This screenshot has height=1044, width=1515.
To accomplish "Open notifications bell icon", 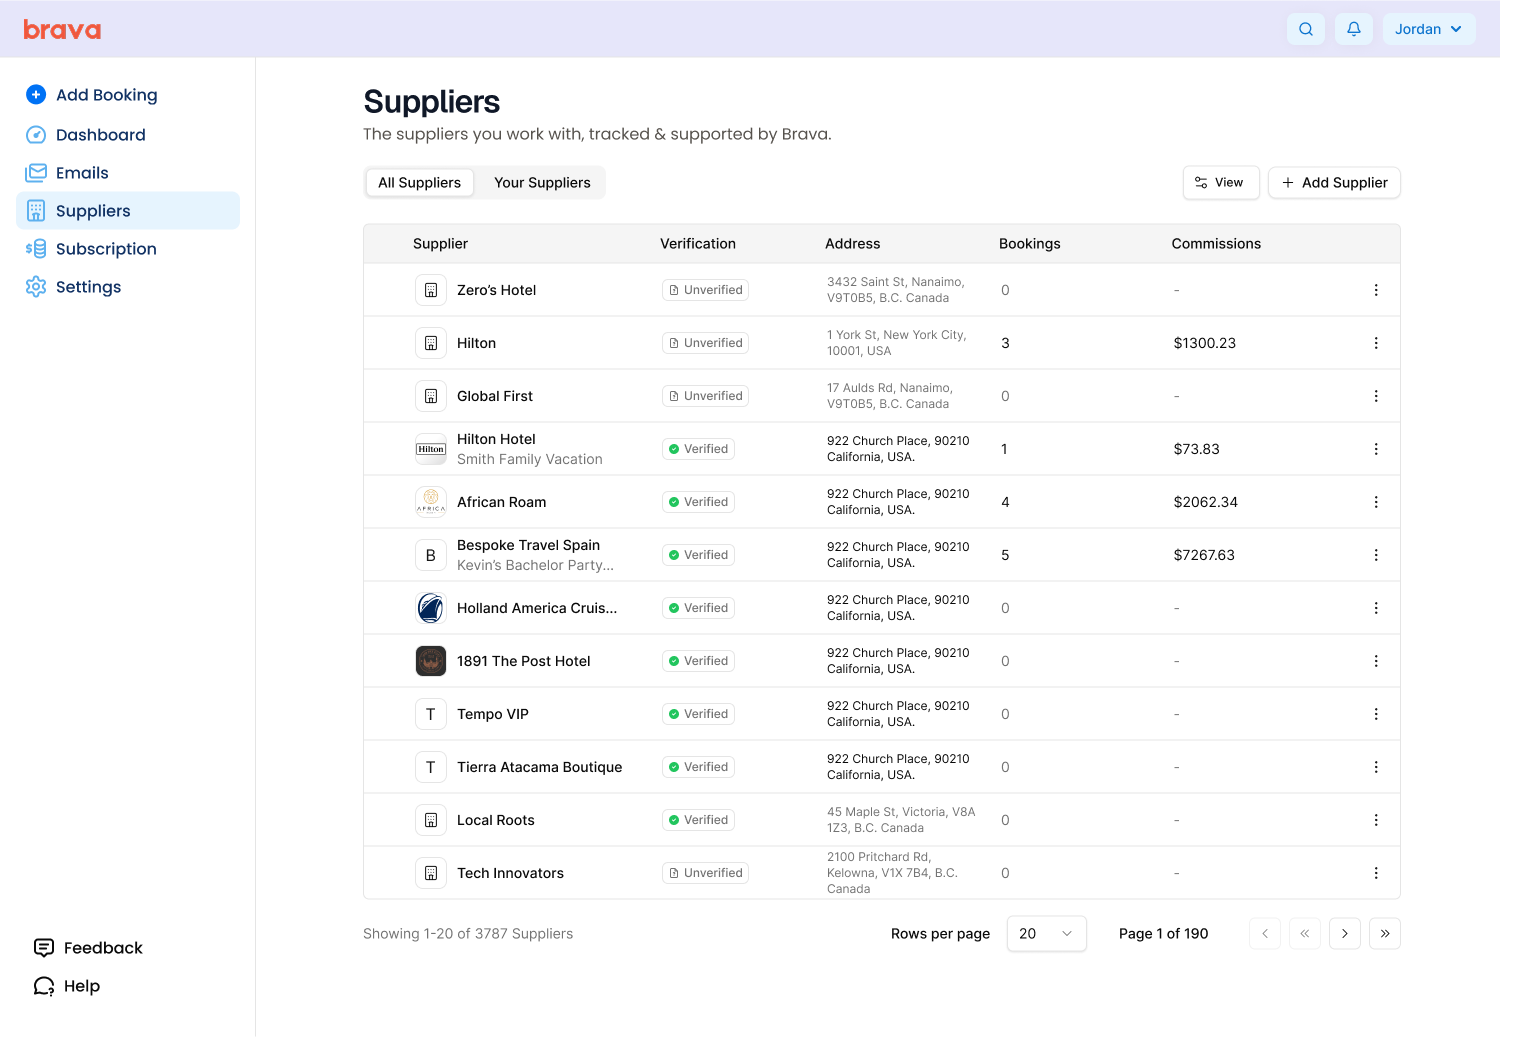I will 1353,29.
